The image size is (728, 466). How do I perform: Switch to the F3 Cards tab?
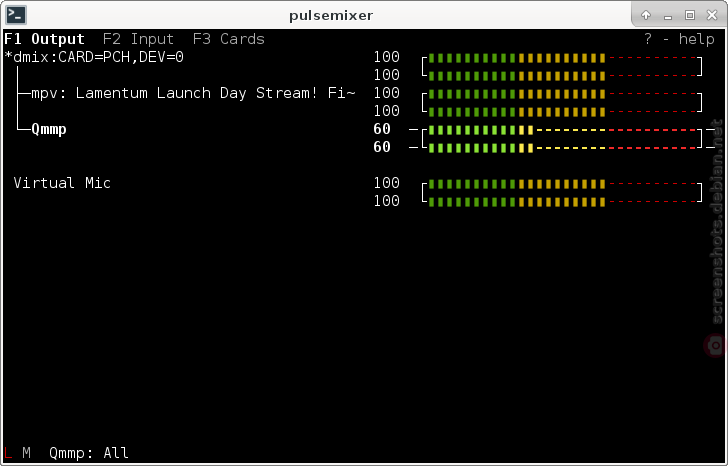[x=228, y=39]
